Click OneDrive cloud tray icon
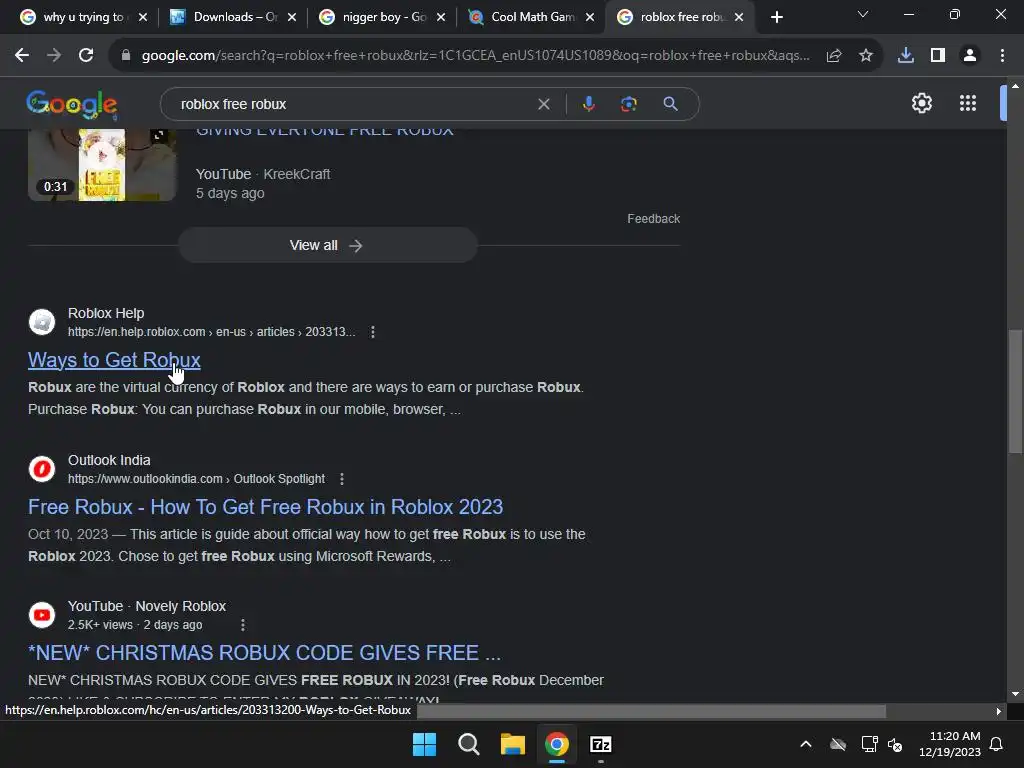 click(x=838, y=744)
